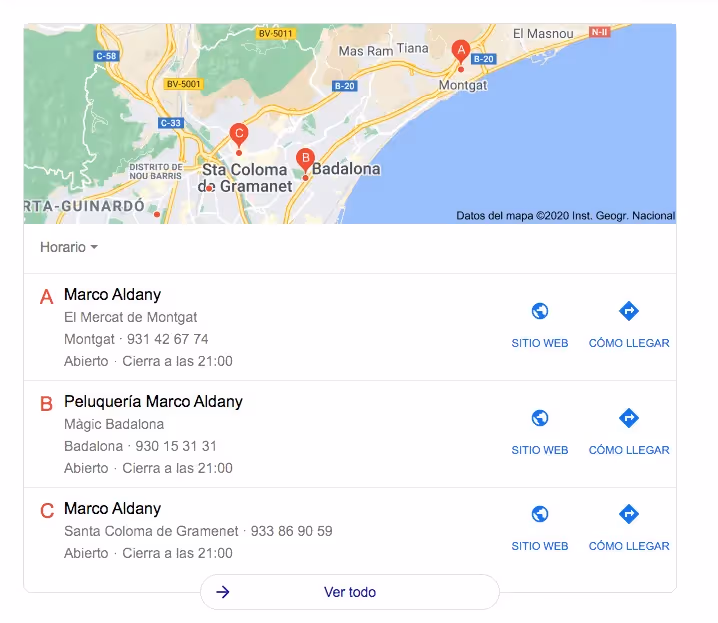Click El Masnou label on the map
Screen dimensions: 718x623
[543, 34]
